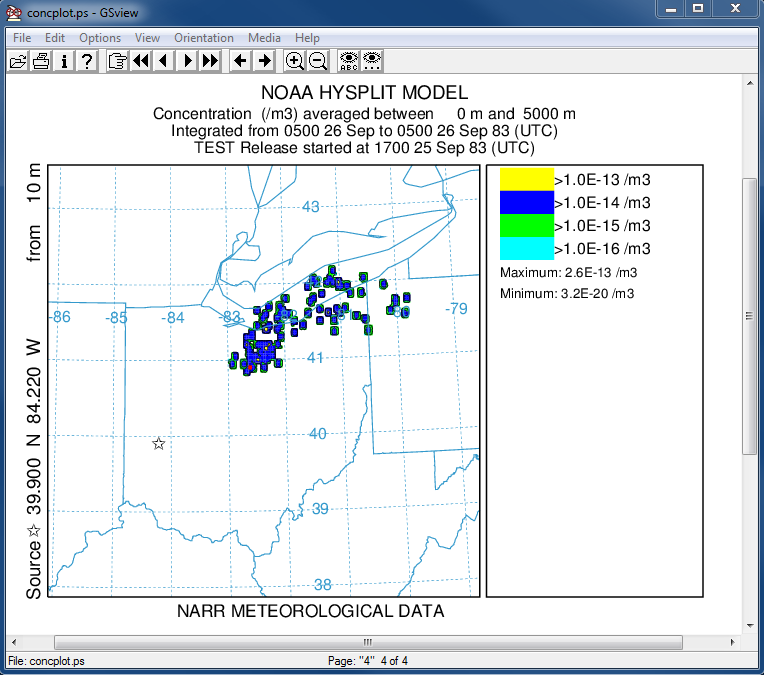Click the Go forward right-arrow icon

coord(264,61)
